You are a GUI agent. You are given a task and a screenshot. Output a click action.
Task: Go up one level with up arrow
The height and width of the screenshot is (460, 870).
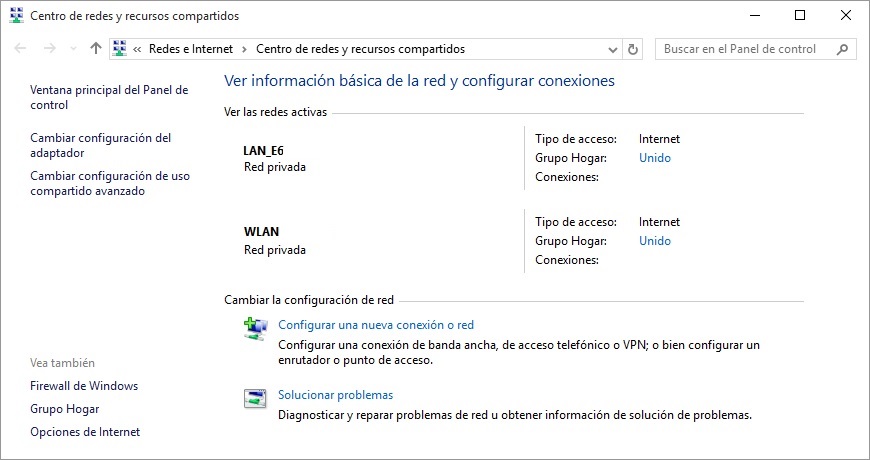[96, 49]
